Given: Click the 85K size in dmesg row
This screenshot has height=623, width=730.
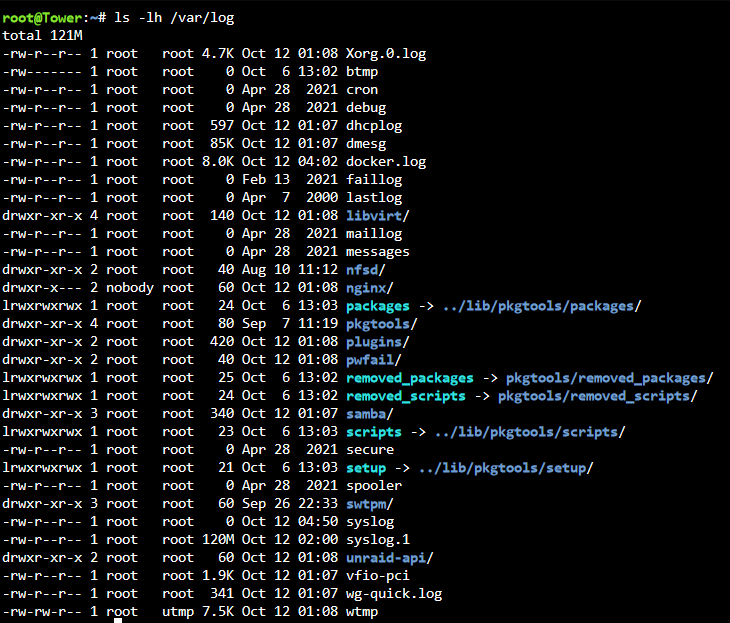Looking at the screenshot, I should click(x=222, y=144).
